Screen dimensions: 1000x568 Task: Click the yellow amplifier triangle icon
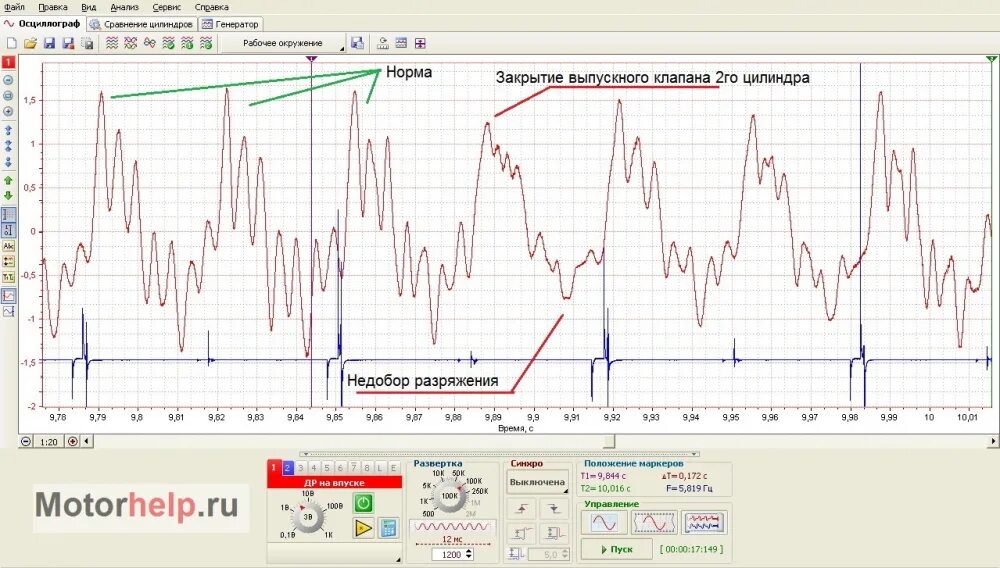pyautogui.click(x=363, y=528)
